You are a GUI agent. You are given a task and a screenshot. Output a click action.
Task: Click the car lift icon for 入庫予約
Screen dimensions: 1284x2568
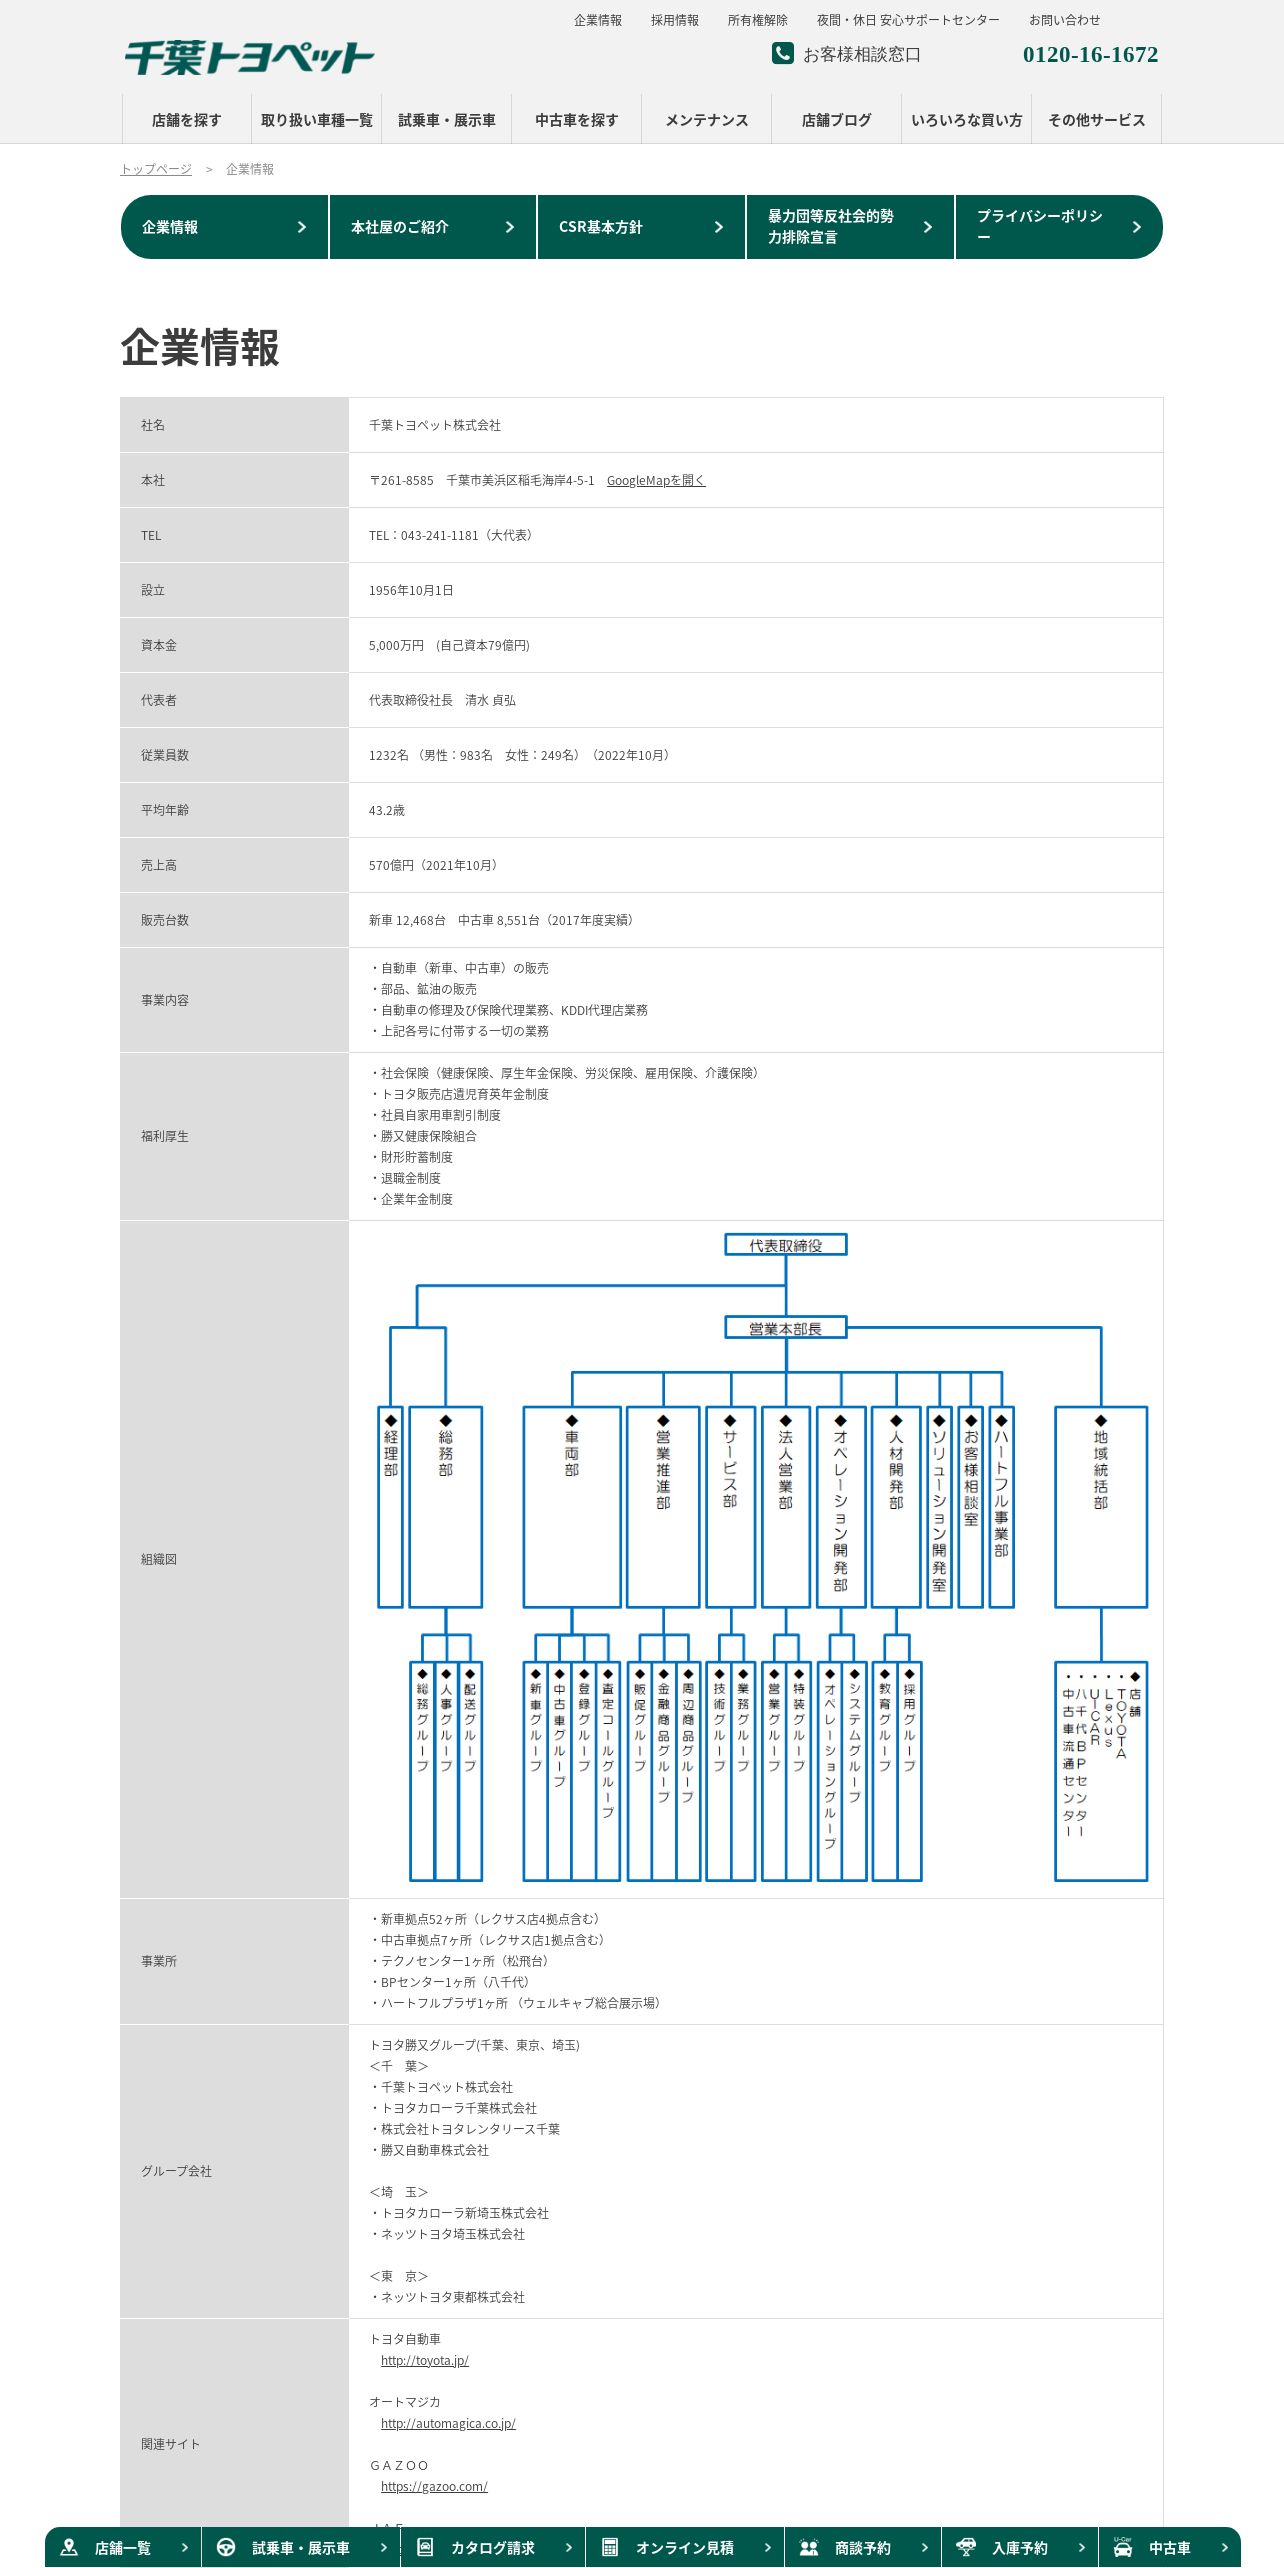click(966, 2547)
